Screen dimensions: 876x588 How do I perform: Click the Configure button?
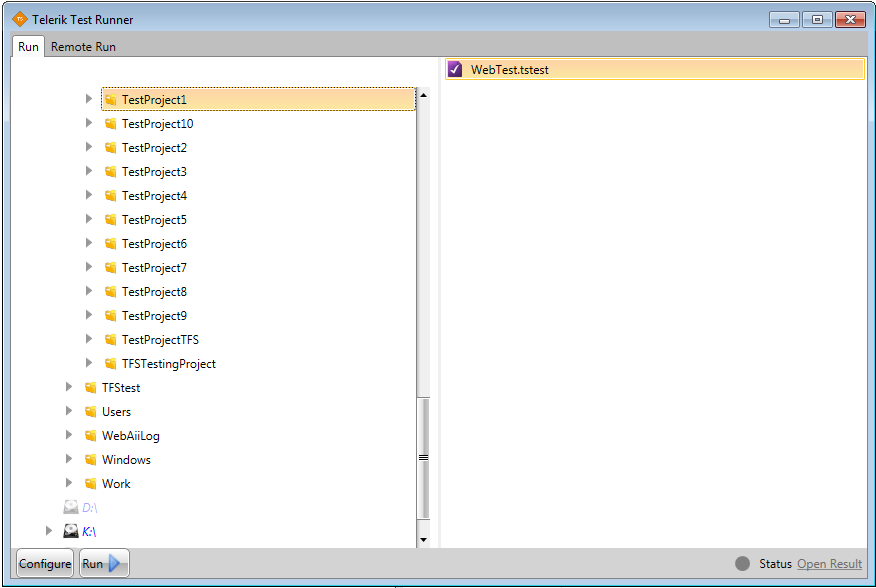[x=45, y=563]
